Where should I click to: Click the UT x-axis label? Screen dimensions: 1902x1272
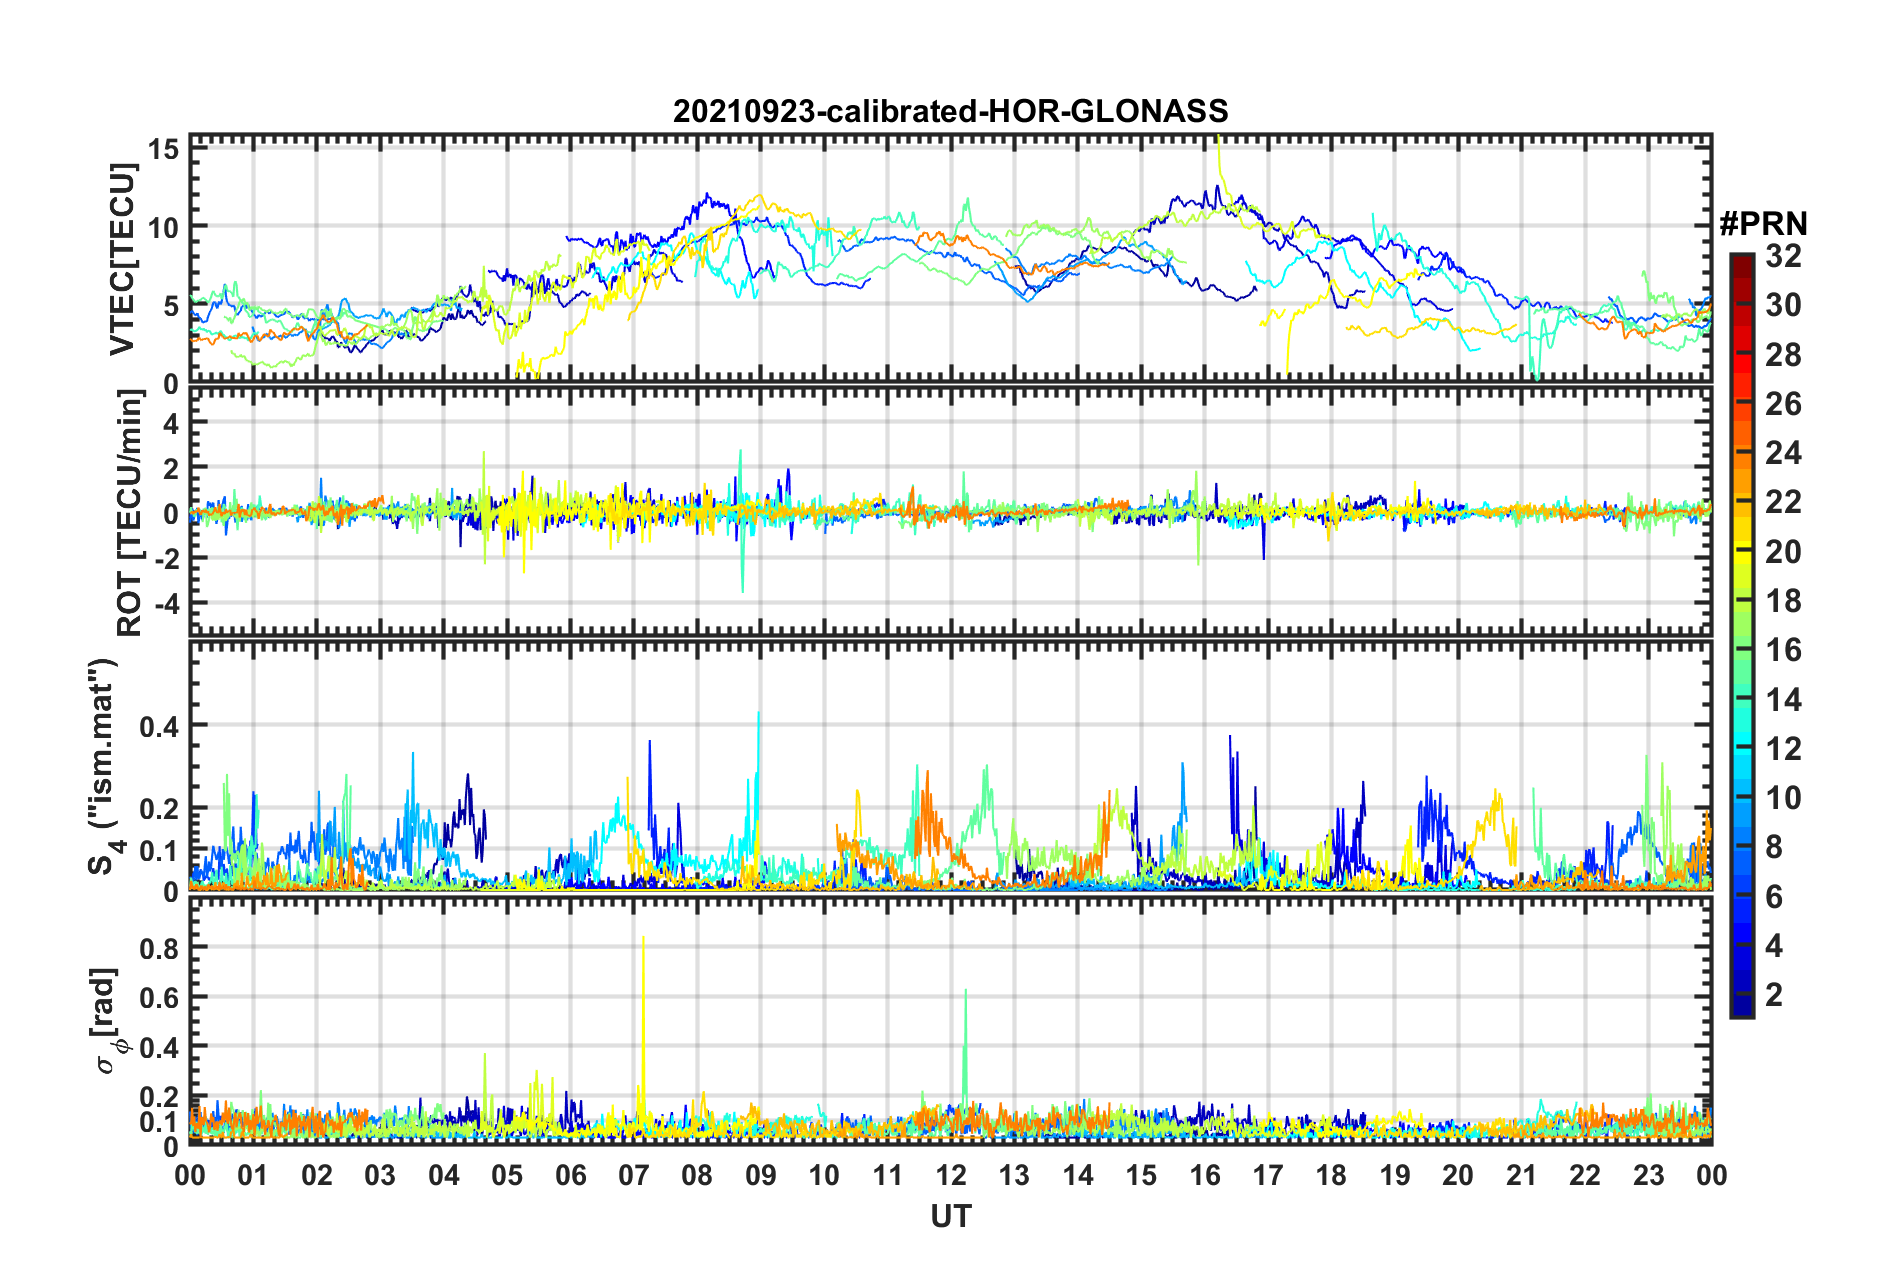coord(950,1216)
